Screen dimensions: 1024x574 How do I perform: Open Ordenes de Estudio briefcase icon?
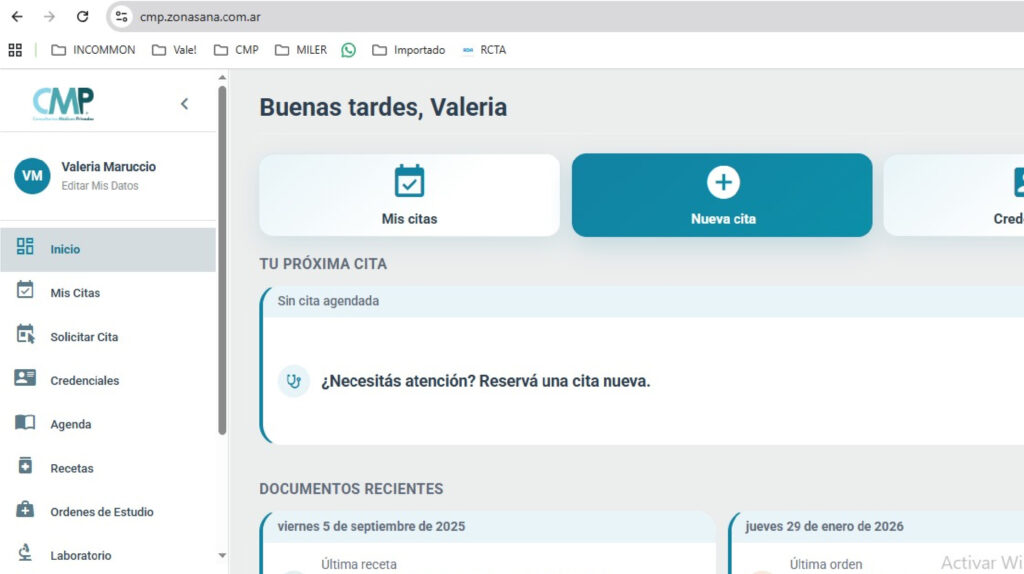click(25, 511)
